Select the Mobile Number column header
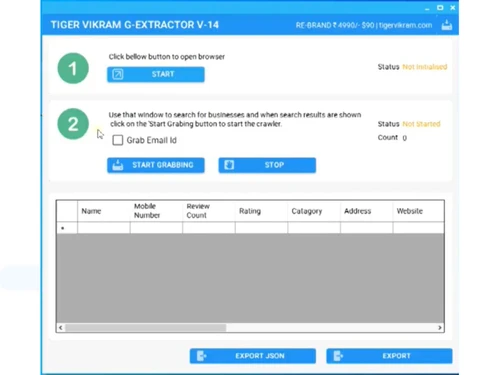 [156, 211]
